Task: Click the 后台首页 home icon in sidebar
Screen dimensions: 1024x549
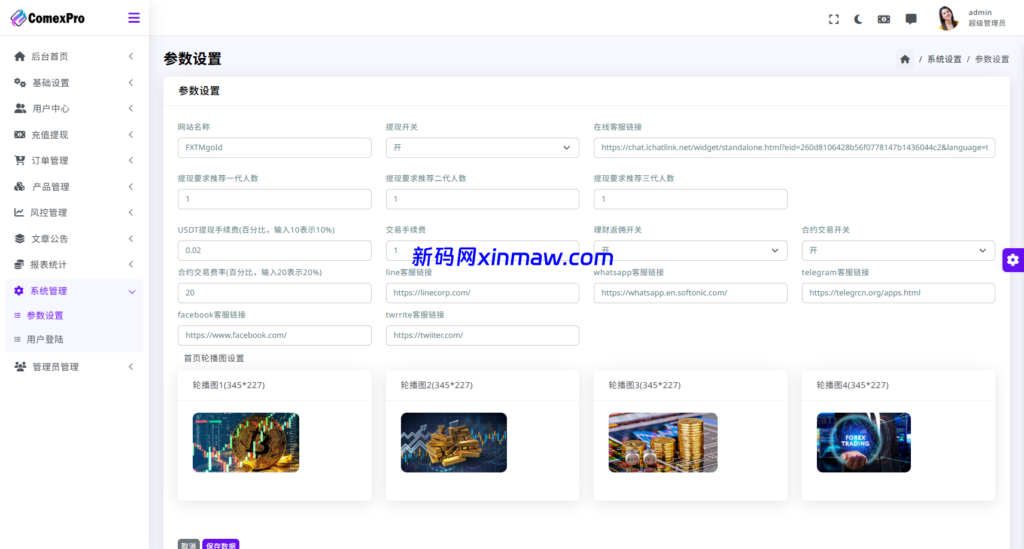Action: pyautogui.click(x=20, y=56)
